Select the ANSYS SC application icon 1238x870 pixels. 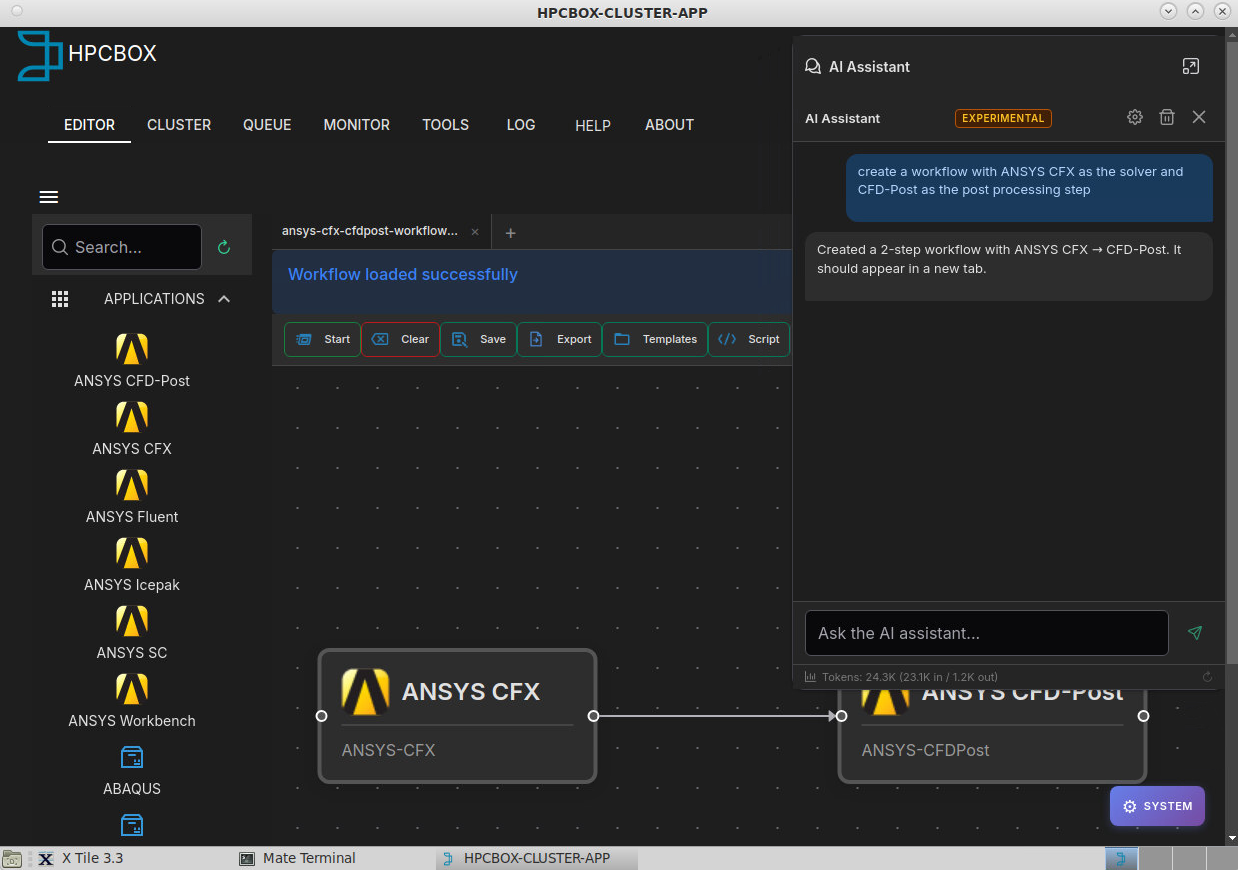click(x=132, y=620)
